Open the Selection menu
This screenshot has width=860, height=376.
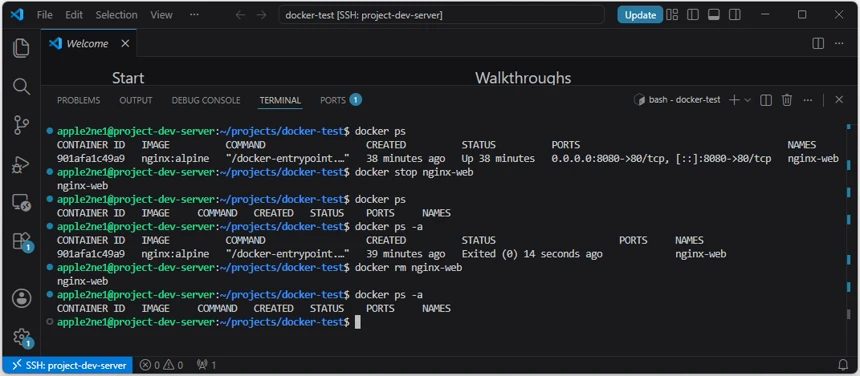tap(116, 15)
